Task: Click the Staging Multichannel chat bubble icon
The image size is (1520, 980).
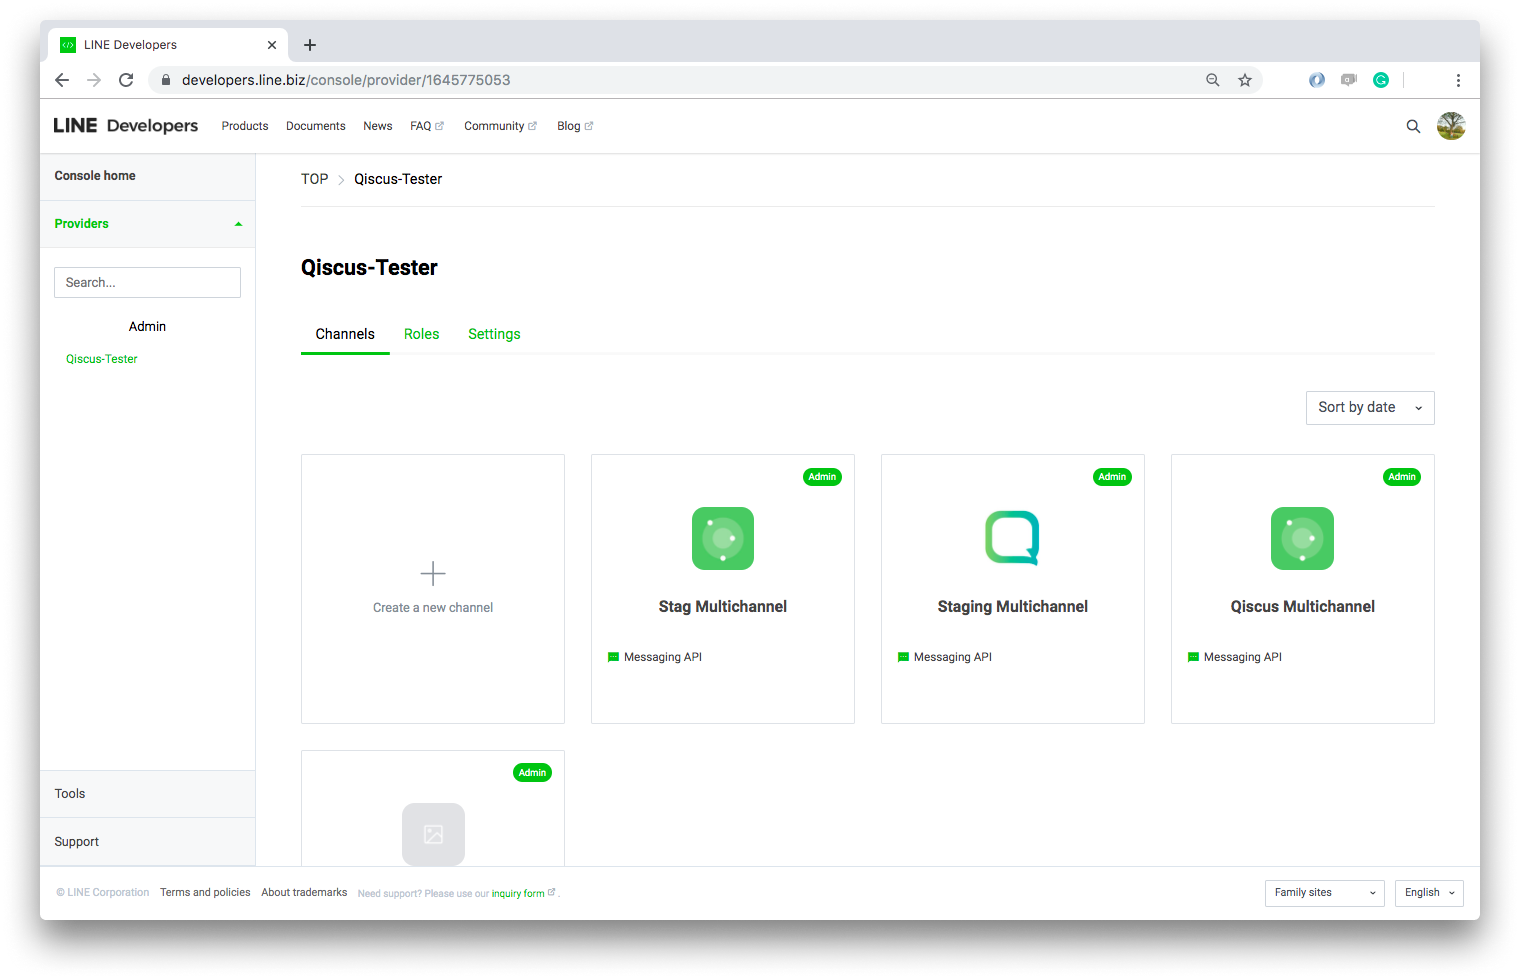Action: coord(1012,538)
